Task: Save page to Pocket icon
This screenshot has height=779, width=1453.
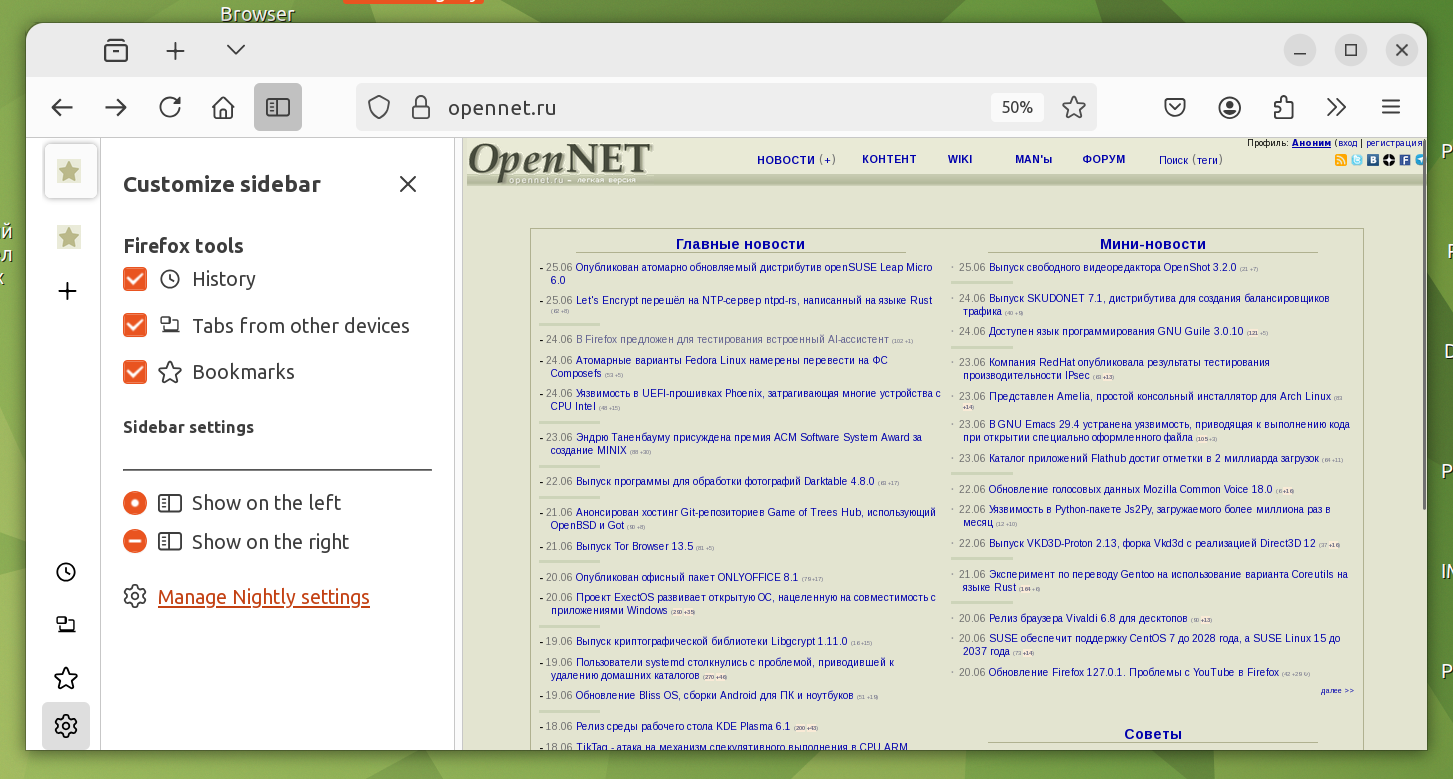Action: click(x=1176, y=107)
